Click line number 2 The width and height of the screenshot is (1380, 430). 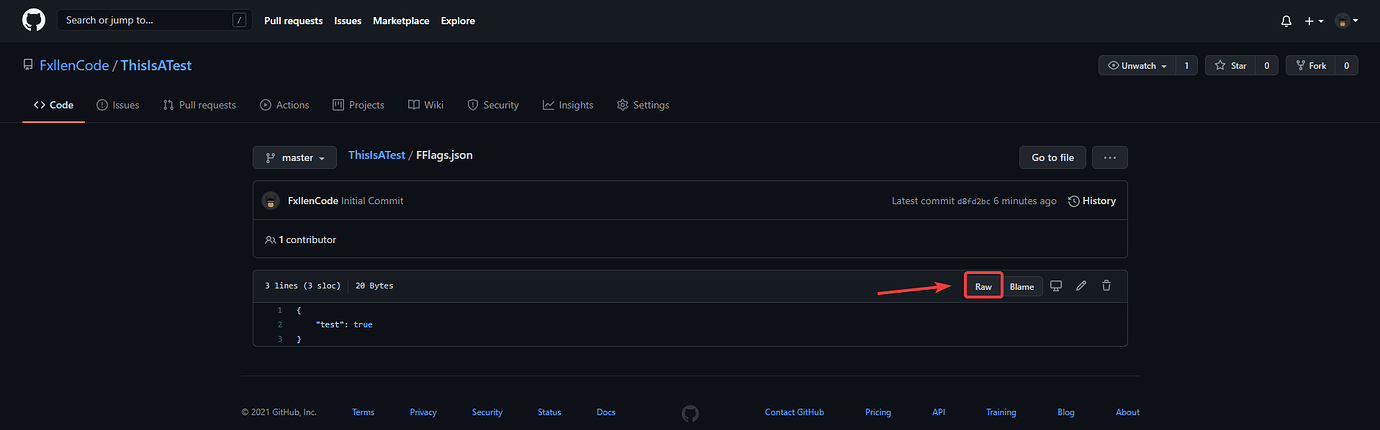tap(281, 325)
